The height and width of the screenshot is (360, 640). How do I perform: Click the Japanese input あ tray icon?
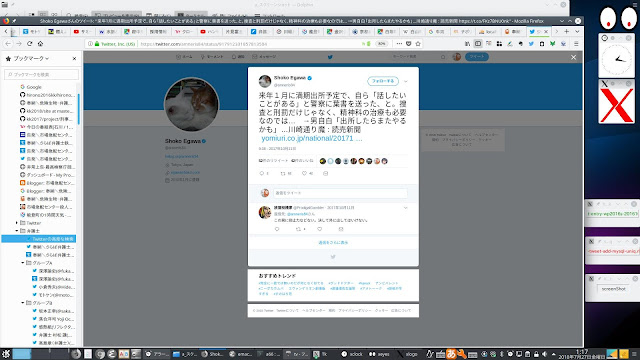pyautogui.click(x=451, y=354)
